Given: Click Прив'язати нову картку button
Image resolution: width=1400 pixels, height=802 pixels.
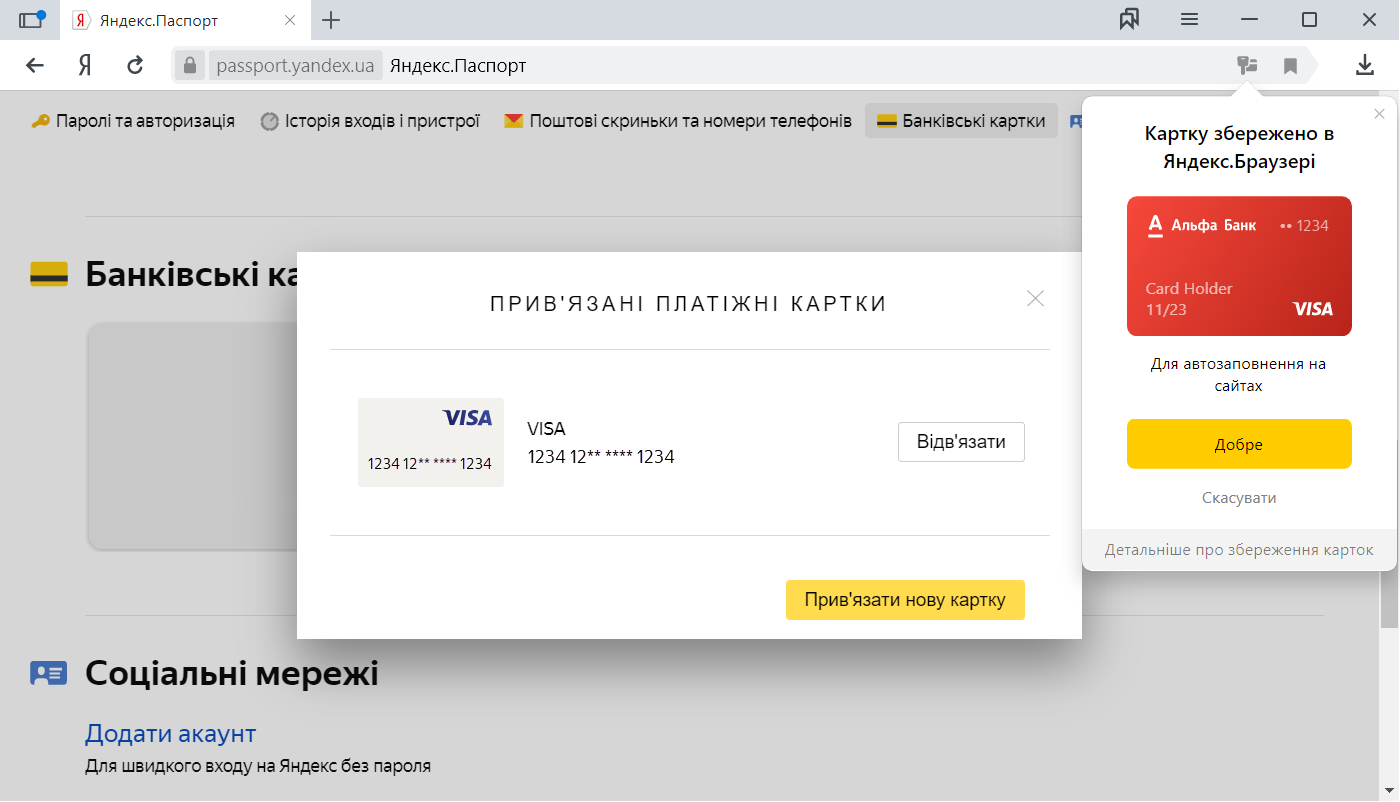Looking at the screenshot, I should point(905,600).
